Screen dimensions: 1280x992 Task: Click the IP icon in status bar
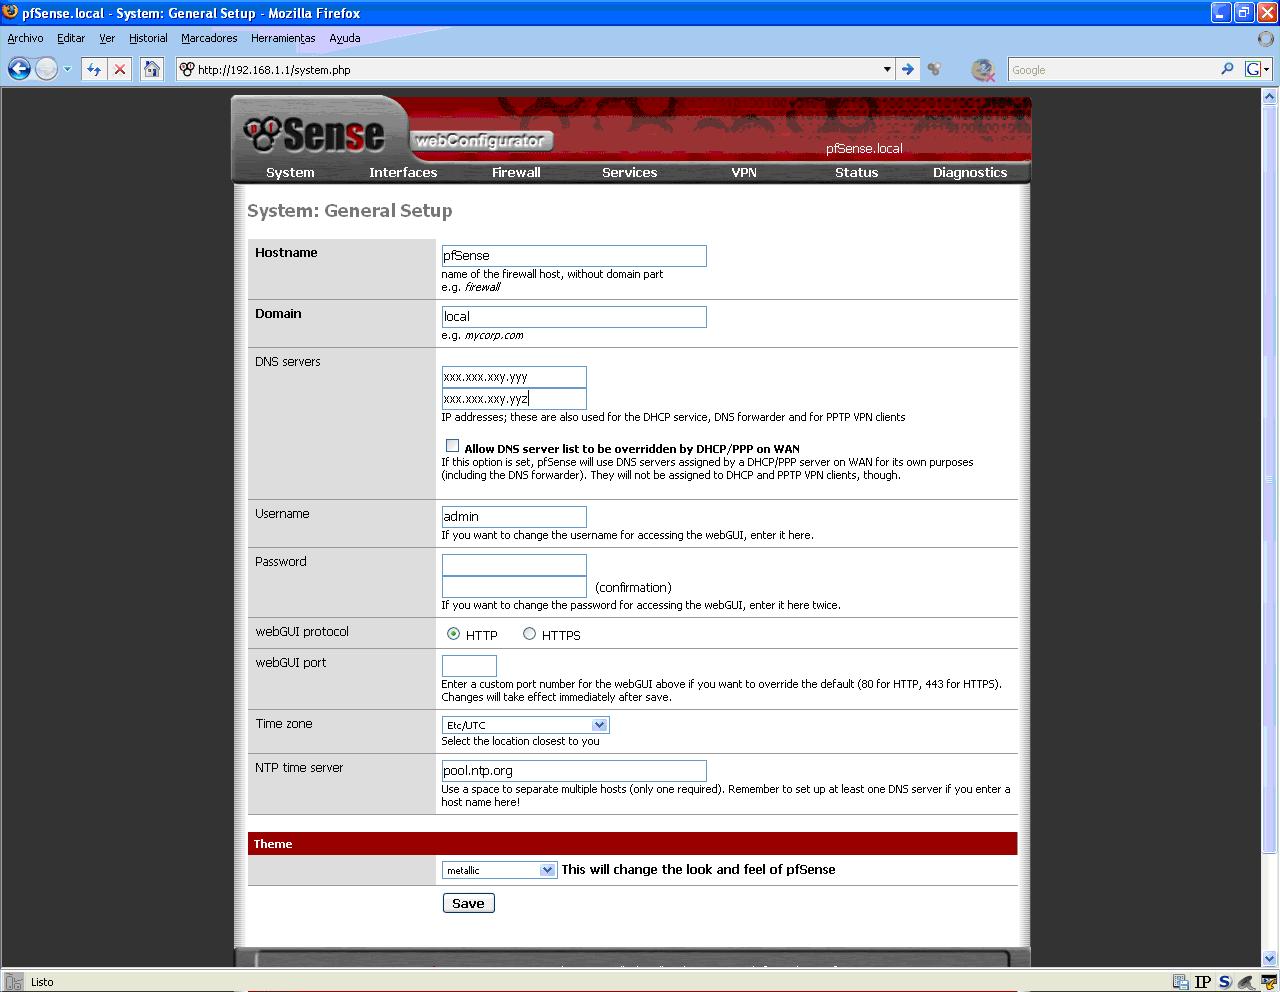pyautogui.click(x=1203, y=982)
